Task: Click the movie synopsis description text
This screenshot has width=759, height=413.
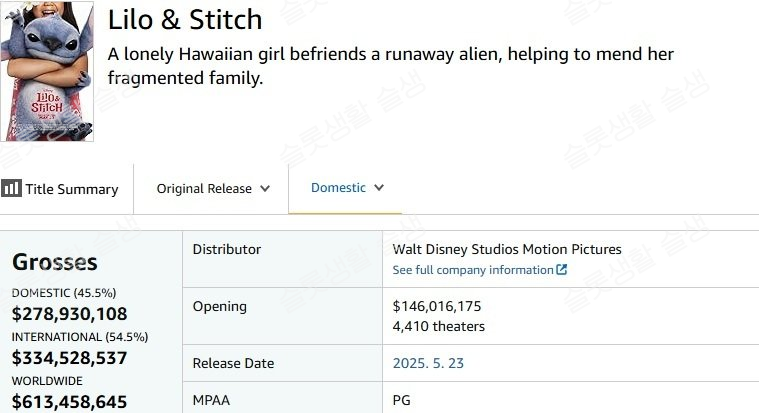Action: coord(390,65)
